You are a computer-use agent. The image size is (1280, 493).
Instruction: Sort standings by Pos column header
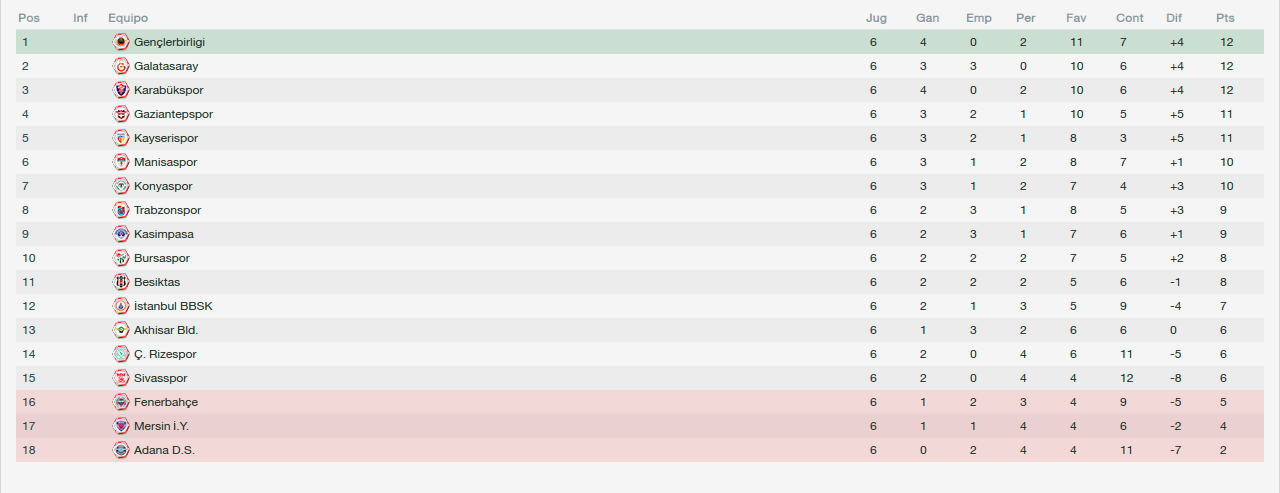28,18
